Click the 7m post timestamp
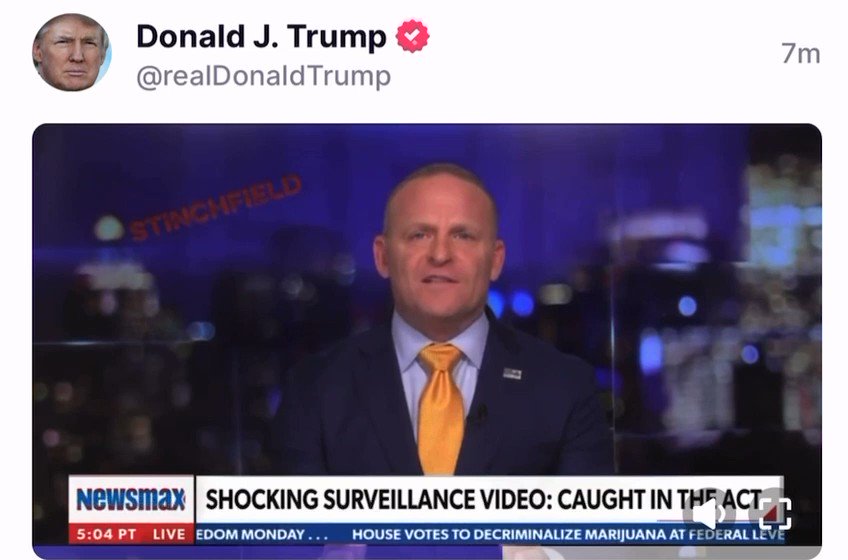The width and height of the screenshot is (848, 560). click(801, 54)
